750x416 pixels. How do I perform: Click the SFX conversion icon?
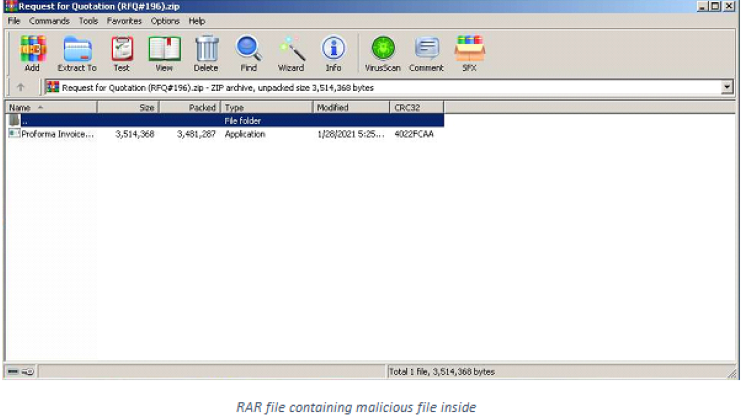(x=469, y=54)
